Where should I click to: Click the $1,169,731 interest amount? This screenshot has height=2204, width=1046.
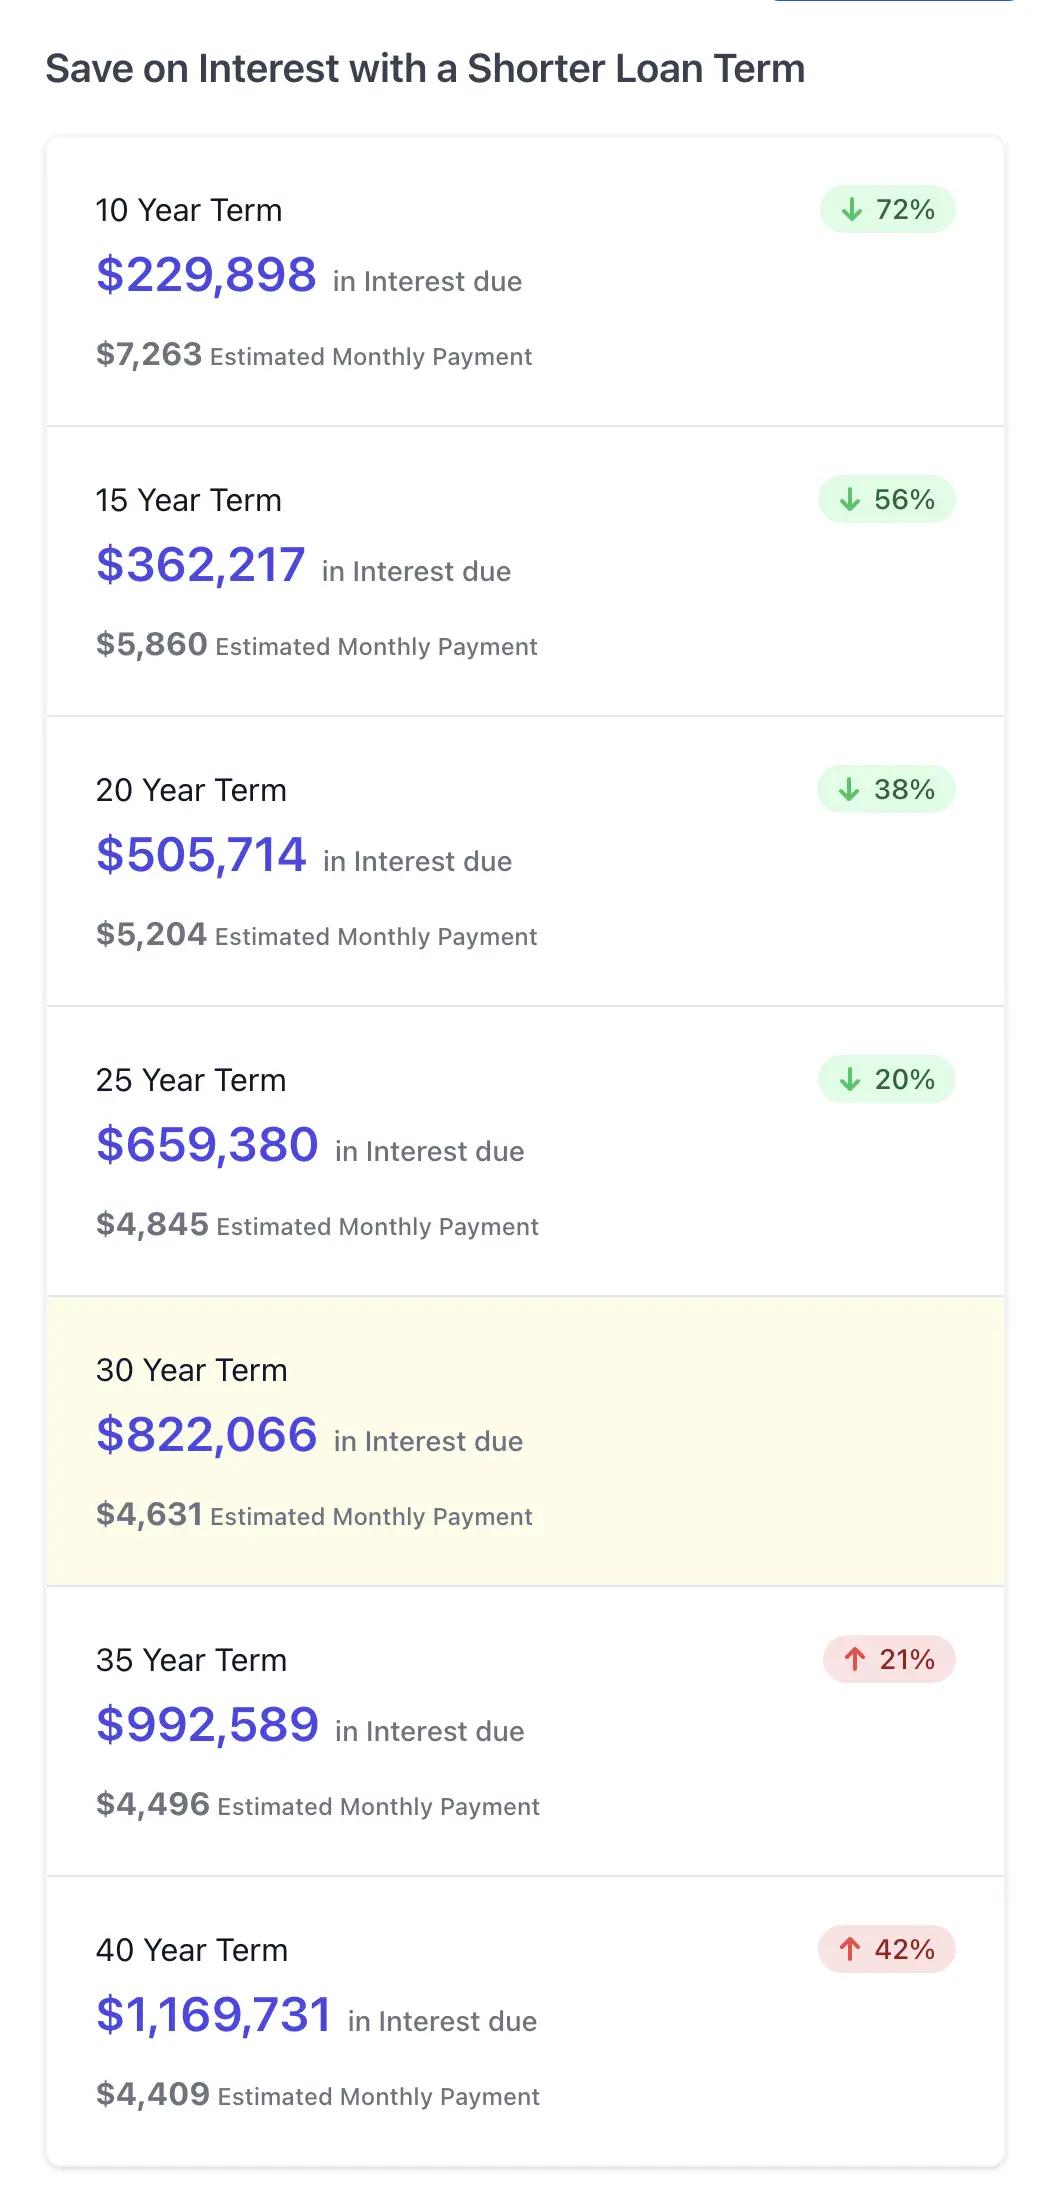[x=214, y=2015]
